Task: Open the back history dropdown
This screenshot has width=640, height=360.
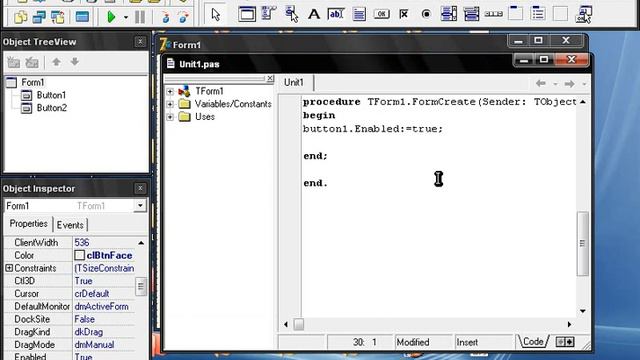Action: tap(556, 84)
